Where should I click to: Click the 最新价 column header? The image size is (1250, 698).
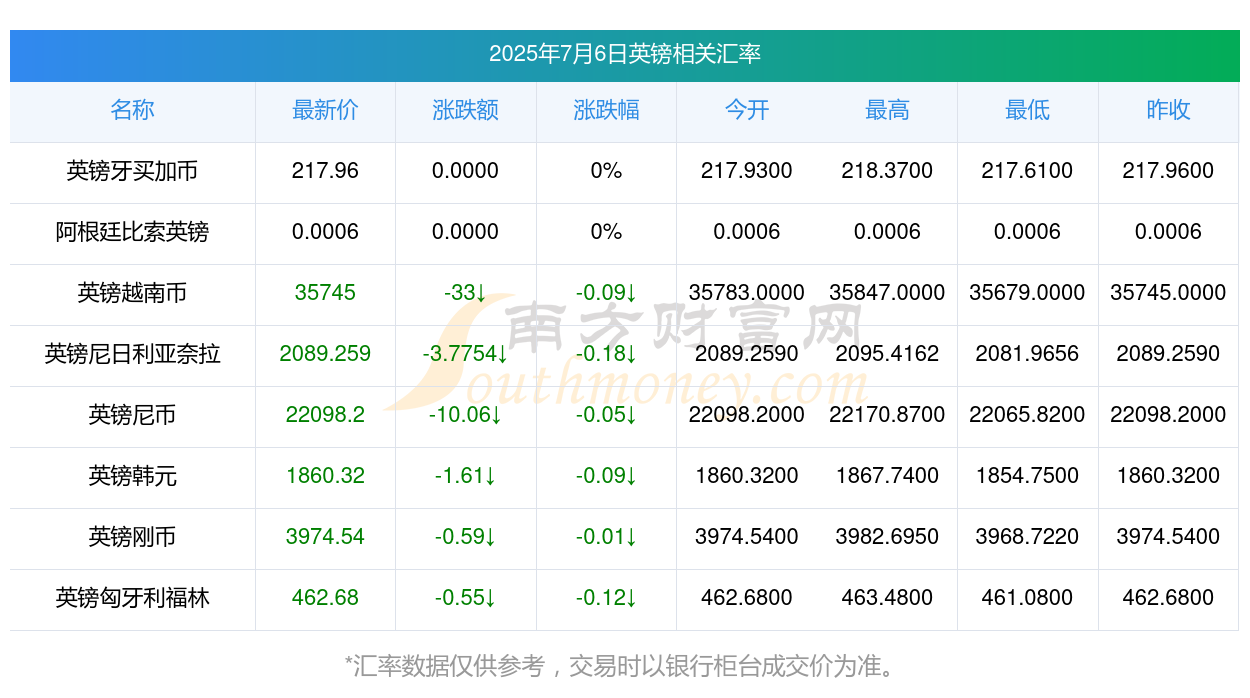pyautogui.click(x=325, y=110)
